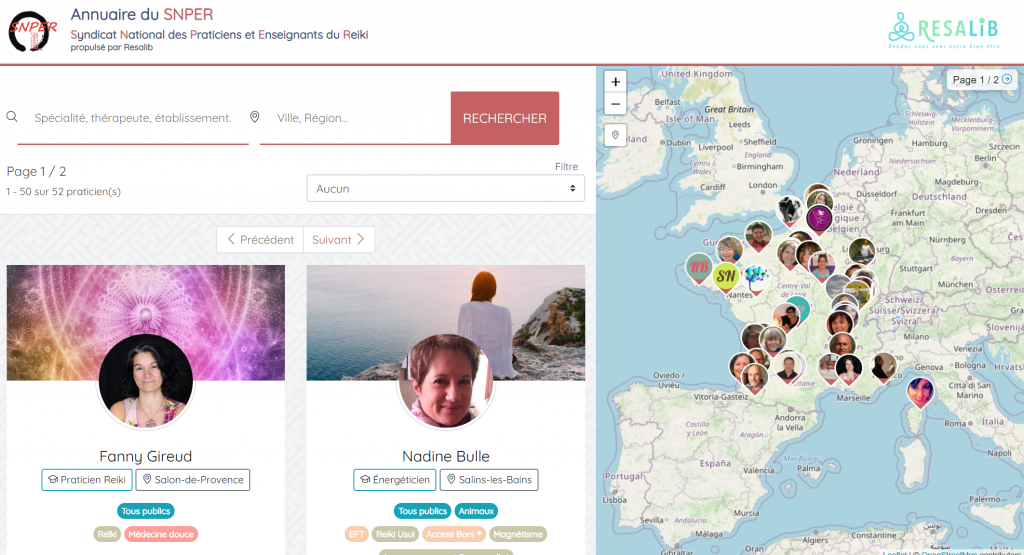The image size is (1024, 555).
Task: Zoom out on the map
Action: tap(615, 104)
